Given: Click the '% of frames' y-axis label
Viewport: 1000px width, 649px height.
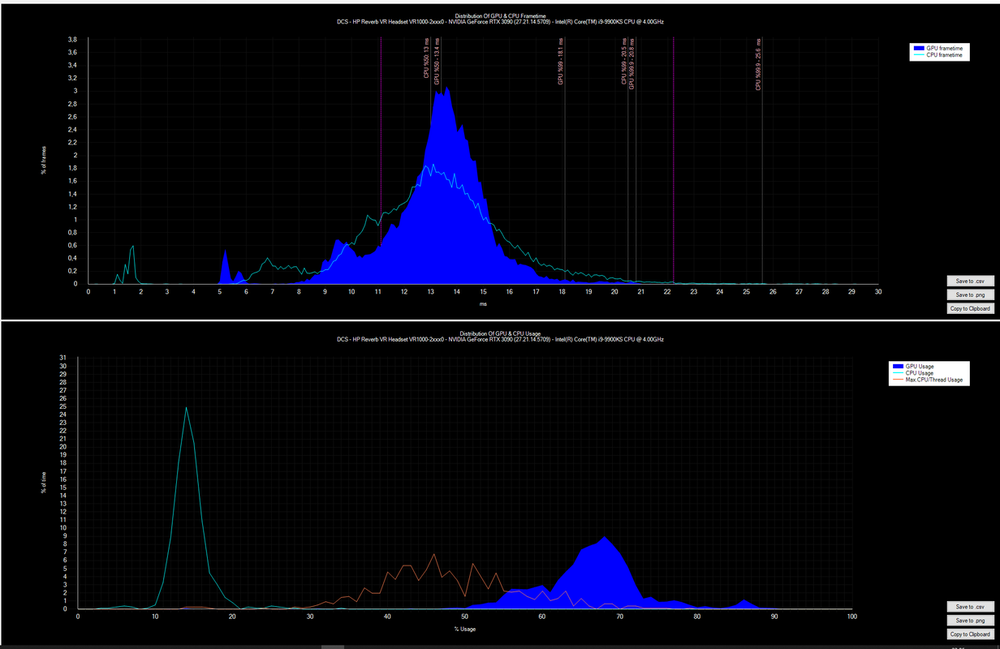Looking at the screenshot, I should click(x=44, y=160).
